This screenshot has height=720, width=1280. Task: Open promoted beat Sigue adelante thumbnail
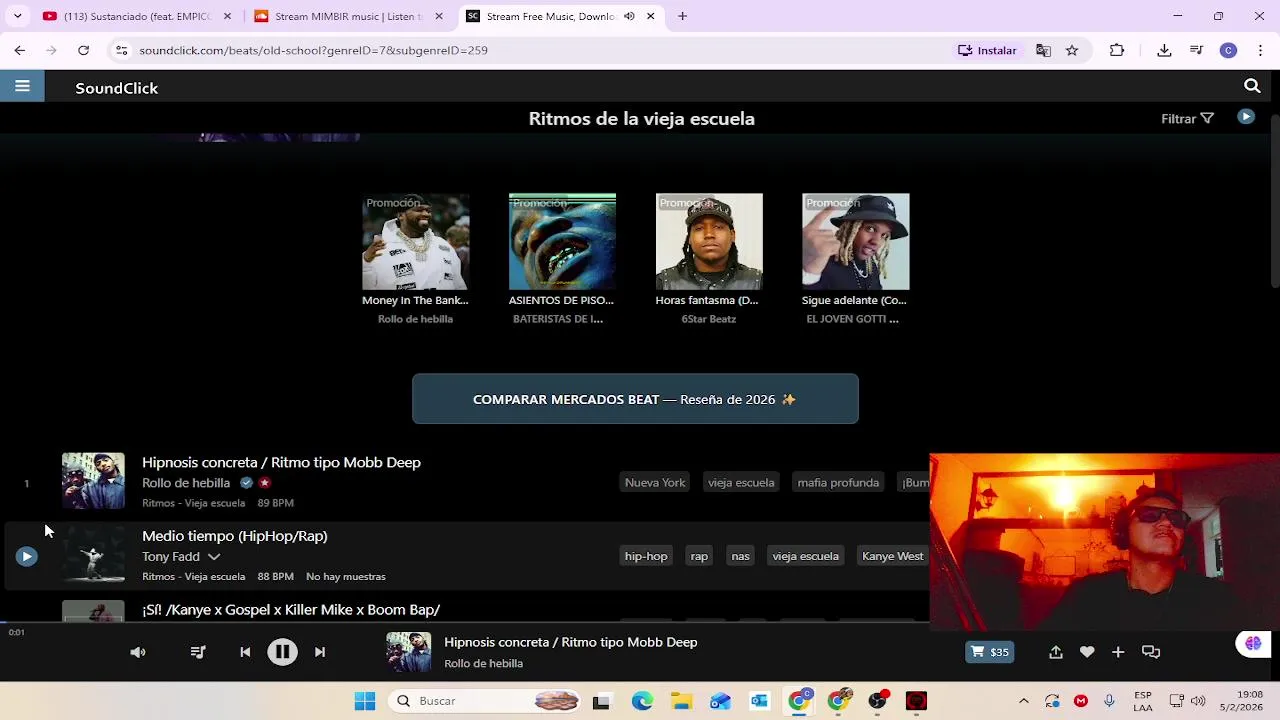point(856,241)
